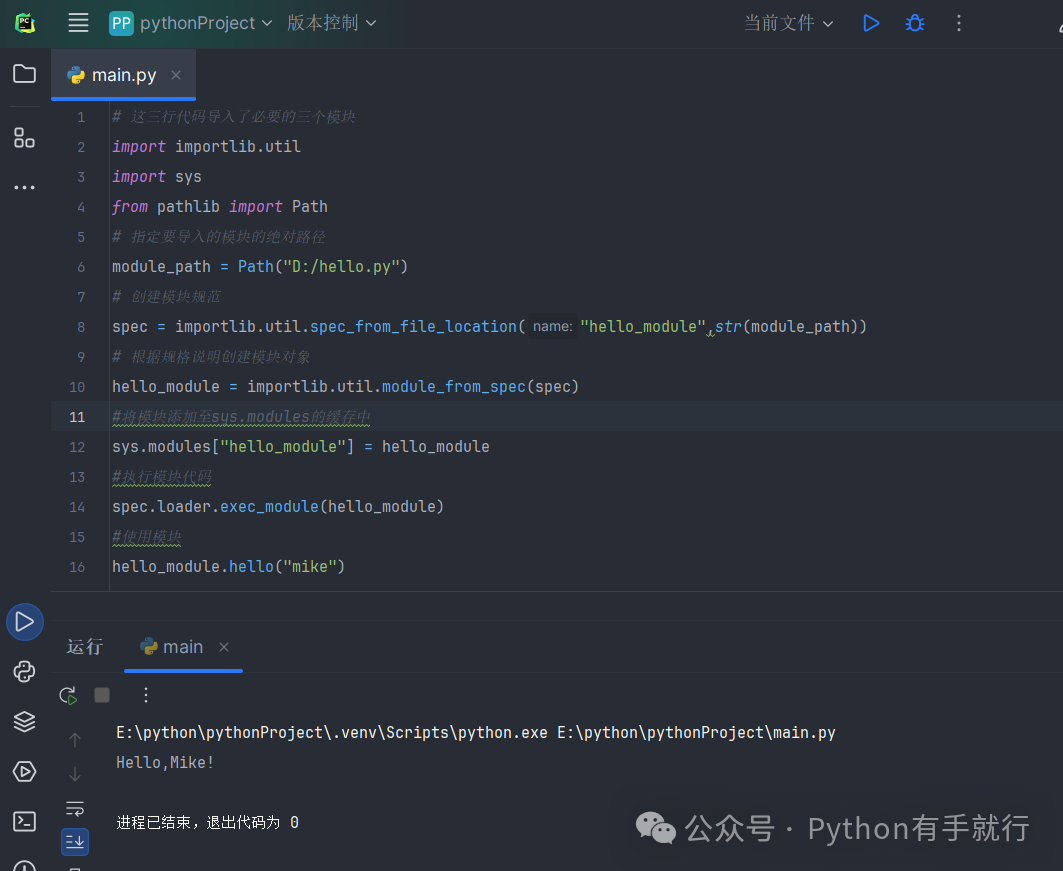Run the current file with play button
This screenshot has width=1063, height=871.
pos(871,23)
